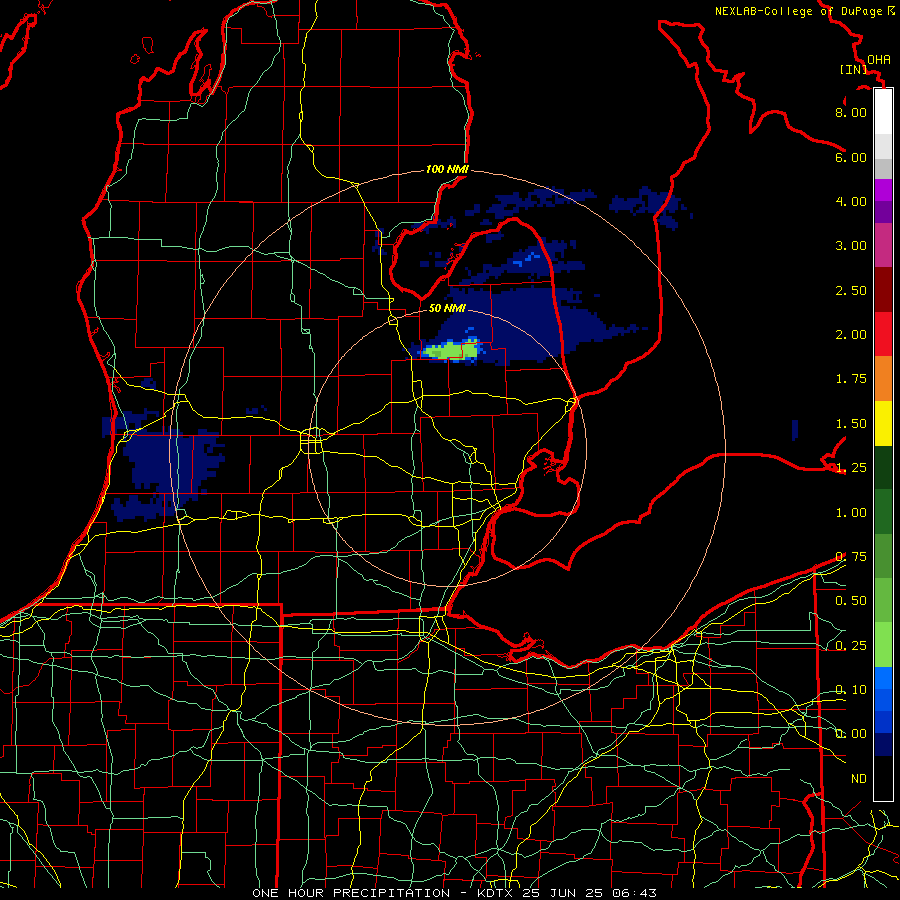Select the pink legend swatch beside 3.00

[883, 245]
